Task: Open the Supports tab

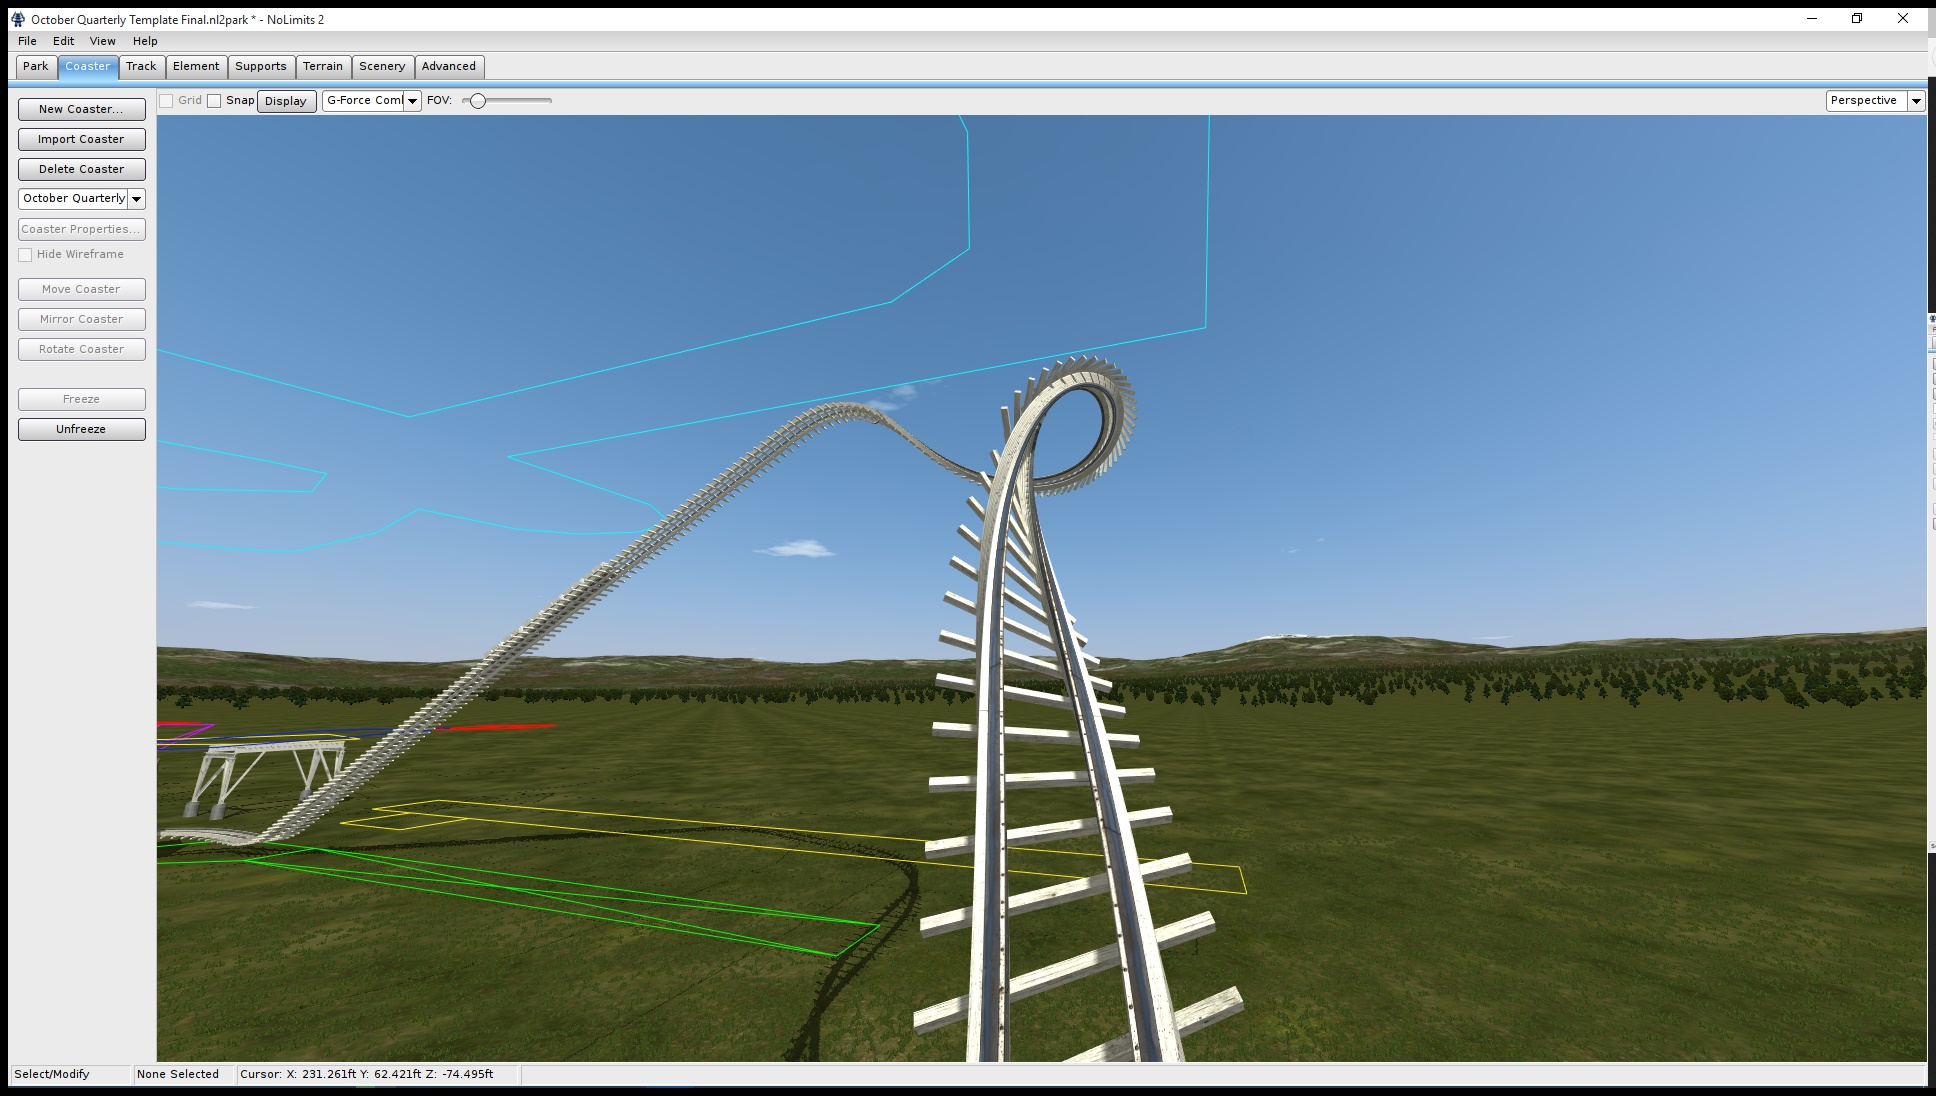Action: click(261, 66)
